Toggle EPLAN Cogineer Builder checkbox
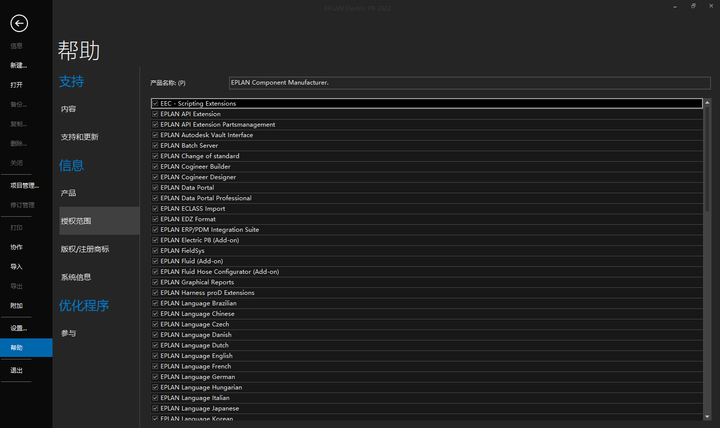 155,167
